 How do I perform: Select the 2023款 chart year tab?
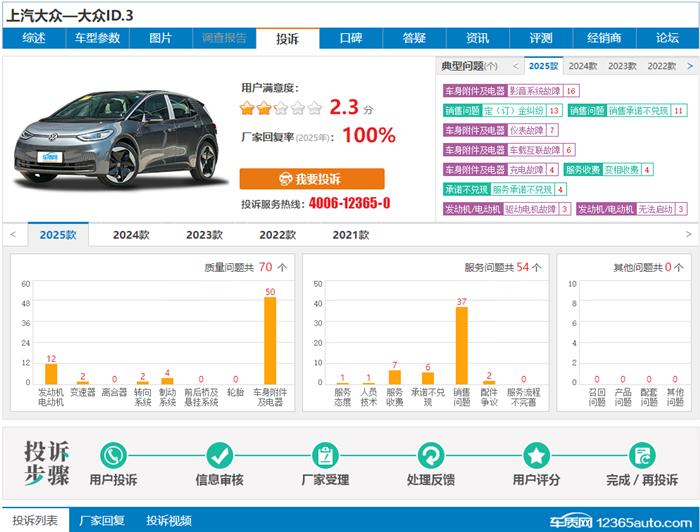204,235
